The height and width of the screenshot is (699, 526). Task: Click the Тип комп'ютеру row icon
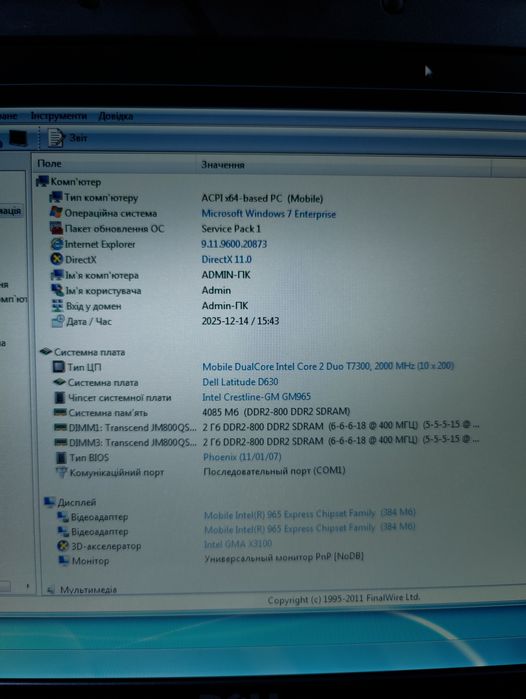tap(56, 197)
